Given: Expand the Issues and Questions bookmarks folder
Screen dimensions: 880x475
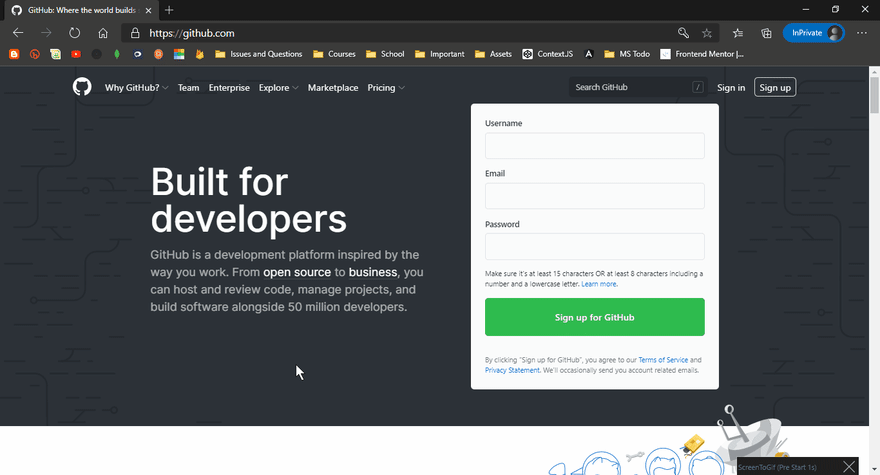Looking at the screenshot, I should click(x=259, y=54).
